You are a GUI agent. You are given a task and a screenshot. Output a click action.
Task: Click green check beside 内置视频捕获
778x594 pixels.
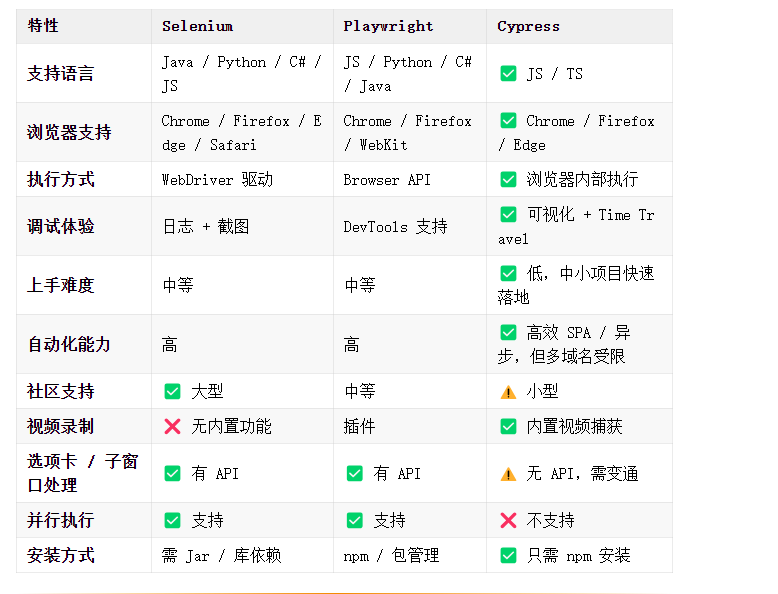point(508,426)
